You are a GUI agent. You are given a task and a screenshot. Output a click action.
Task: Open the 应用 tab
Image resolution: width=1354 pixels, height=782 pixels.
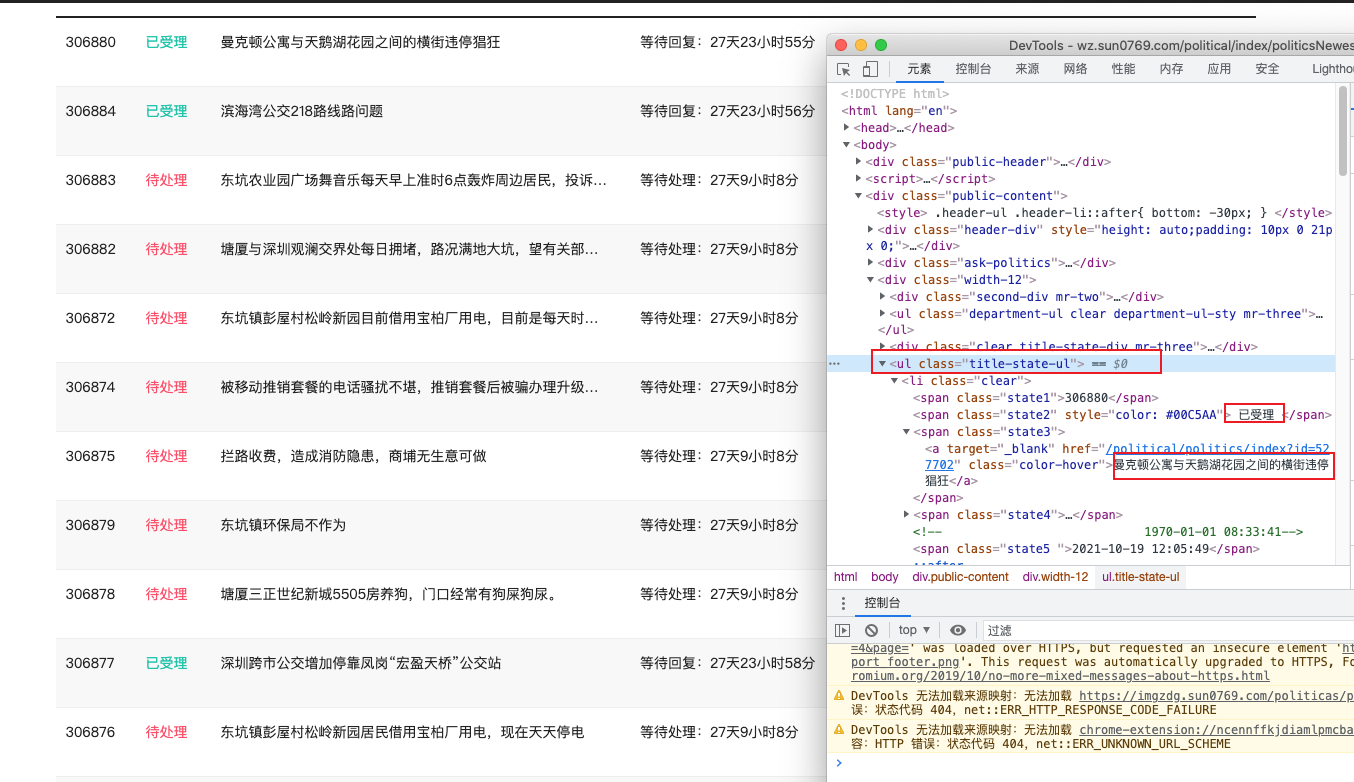tap(1219, 69)
